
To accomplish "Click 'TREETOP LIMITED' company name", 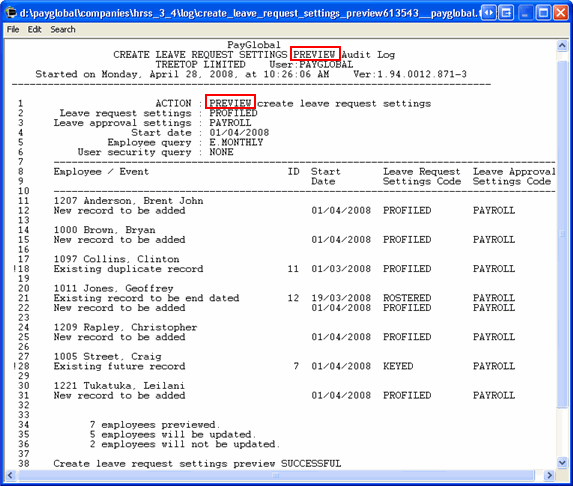I will [x=200, y=65].
